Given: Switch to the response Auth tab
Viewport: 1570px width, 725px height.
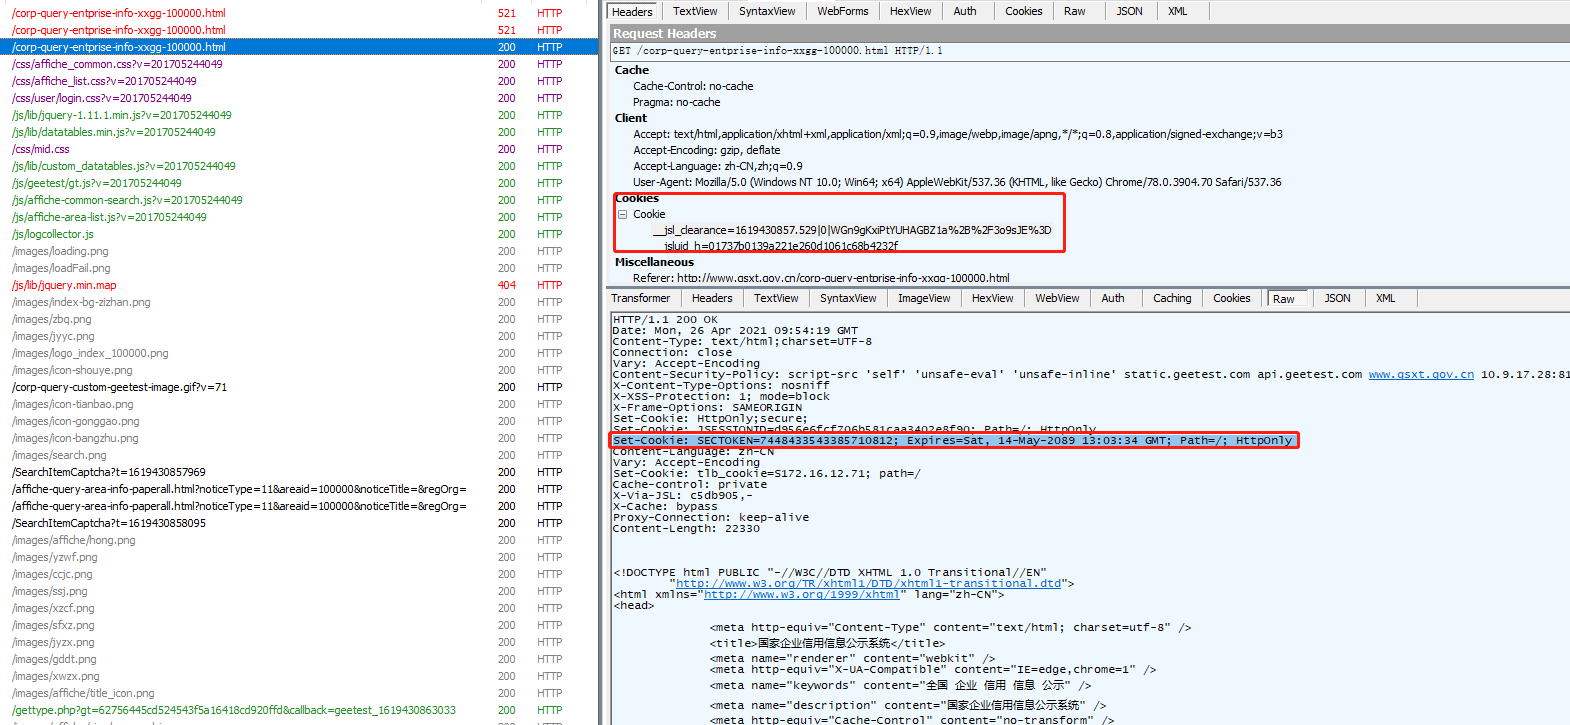Looking at the screenshot, I should tap(1113, 298).
